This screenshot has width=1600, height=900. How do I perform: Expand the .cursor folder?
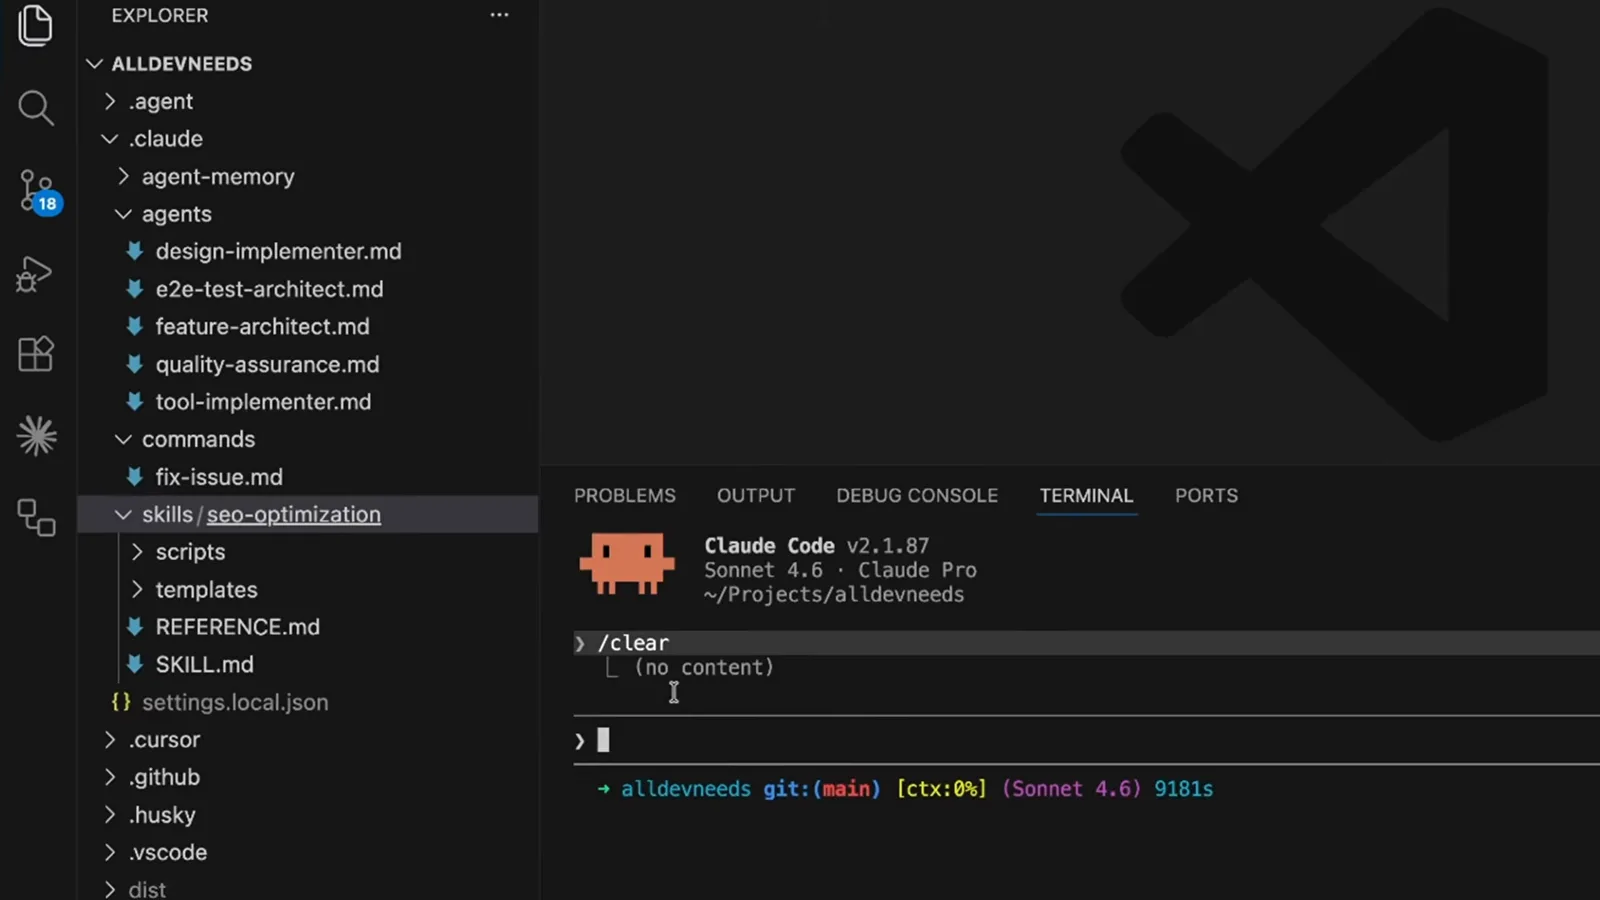click(110, 740)
